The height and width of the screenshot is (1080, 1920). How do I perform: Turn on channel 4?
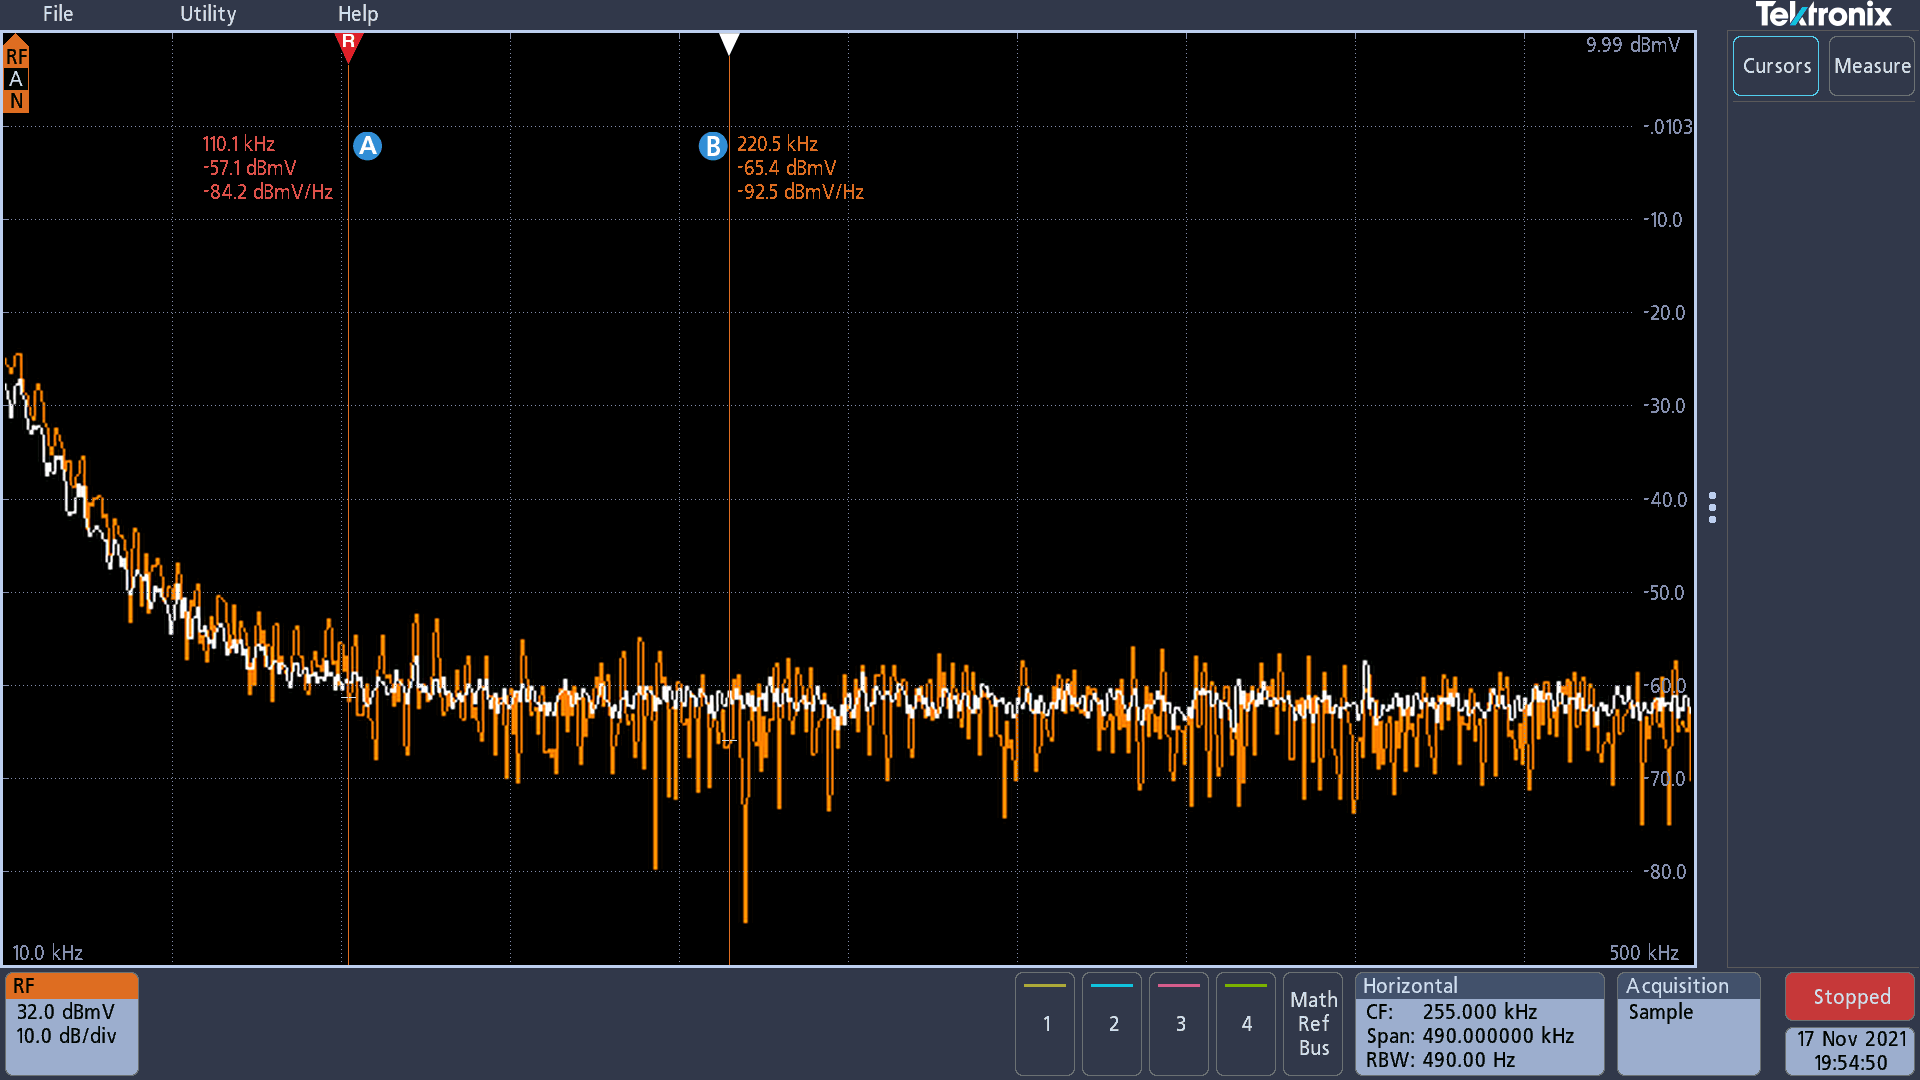pos(1246,1023)
